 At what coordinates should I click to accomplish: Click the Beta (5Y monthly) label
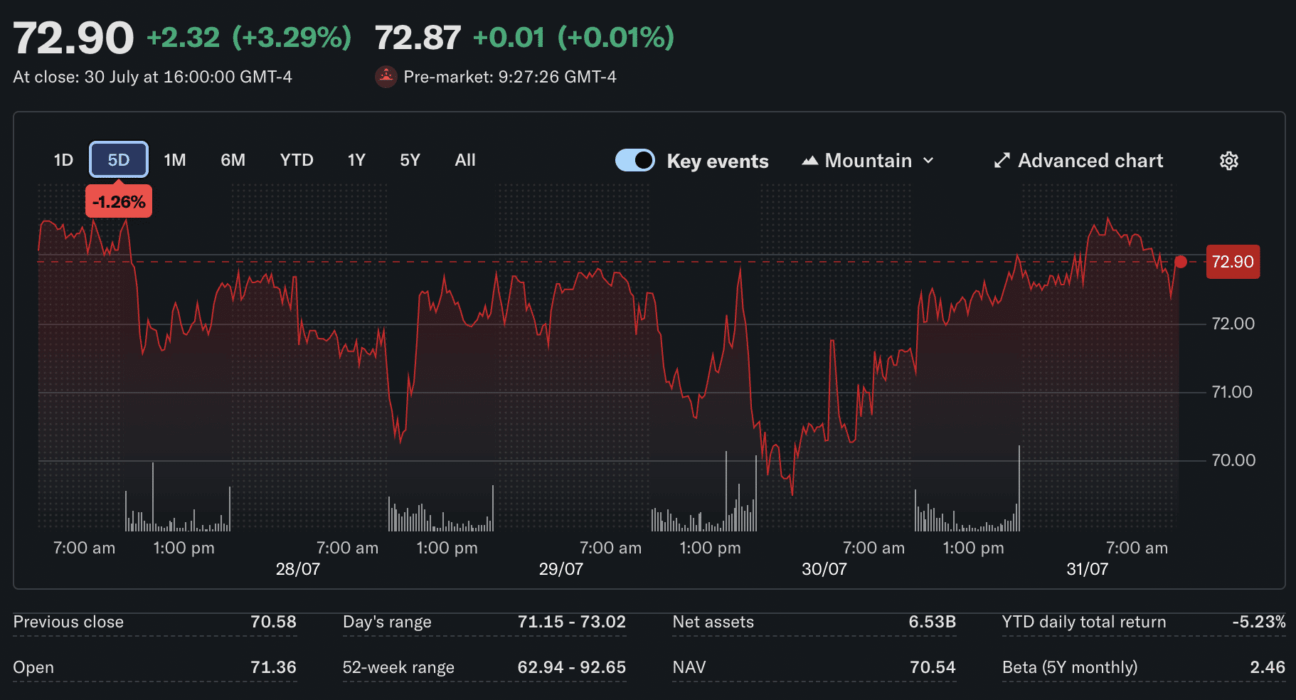pyautogui.click(x=1070, y=667)
